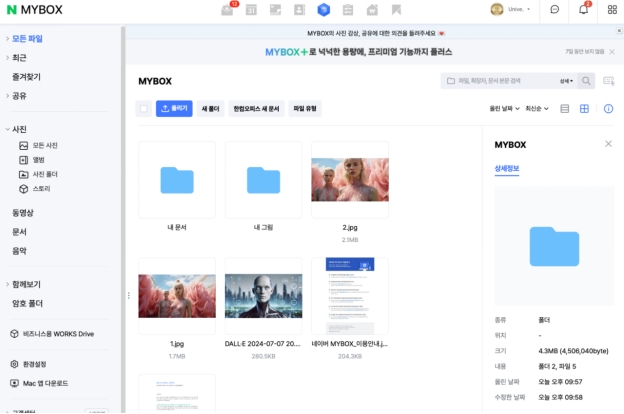Select 즐겨찾기 in sidebar
The height and width of the screenshot is (414, 624).
click(26, 77)
